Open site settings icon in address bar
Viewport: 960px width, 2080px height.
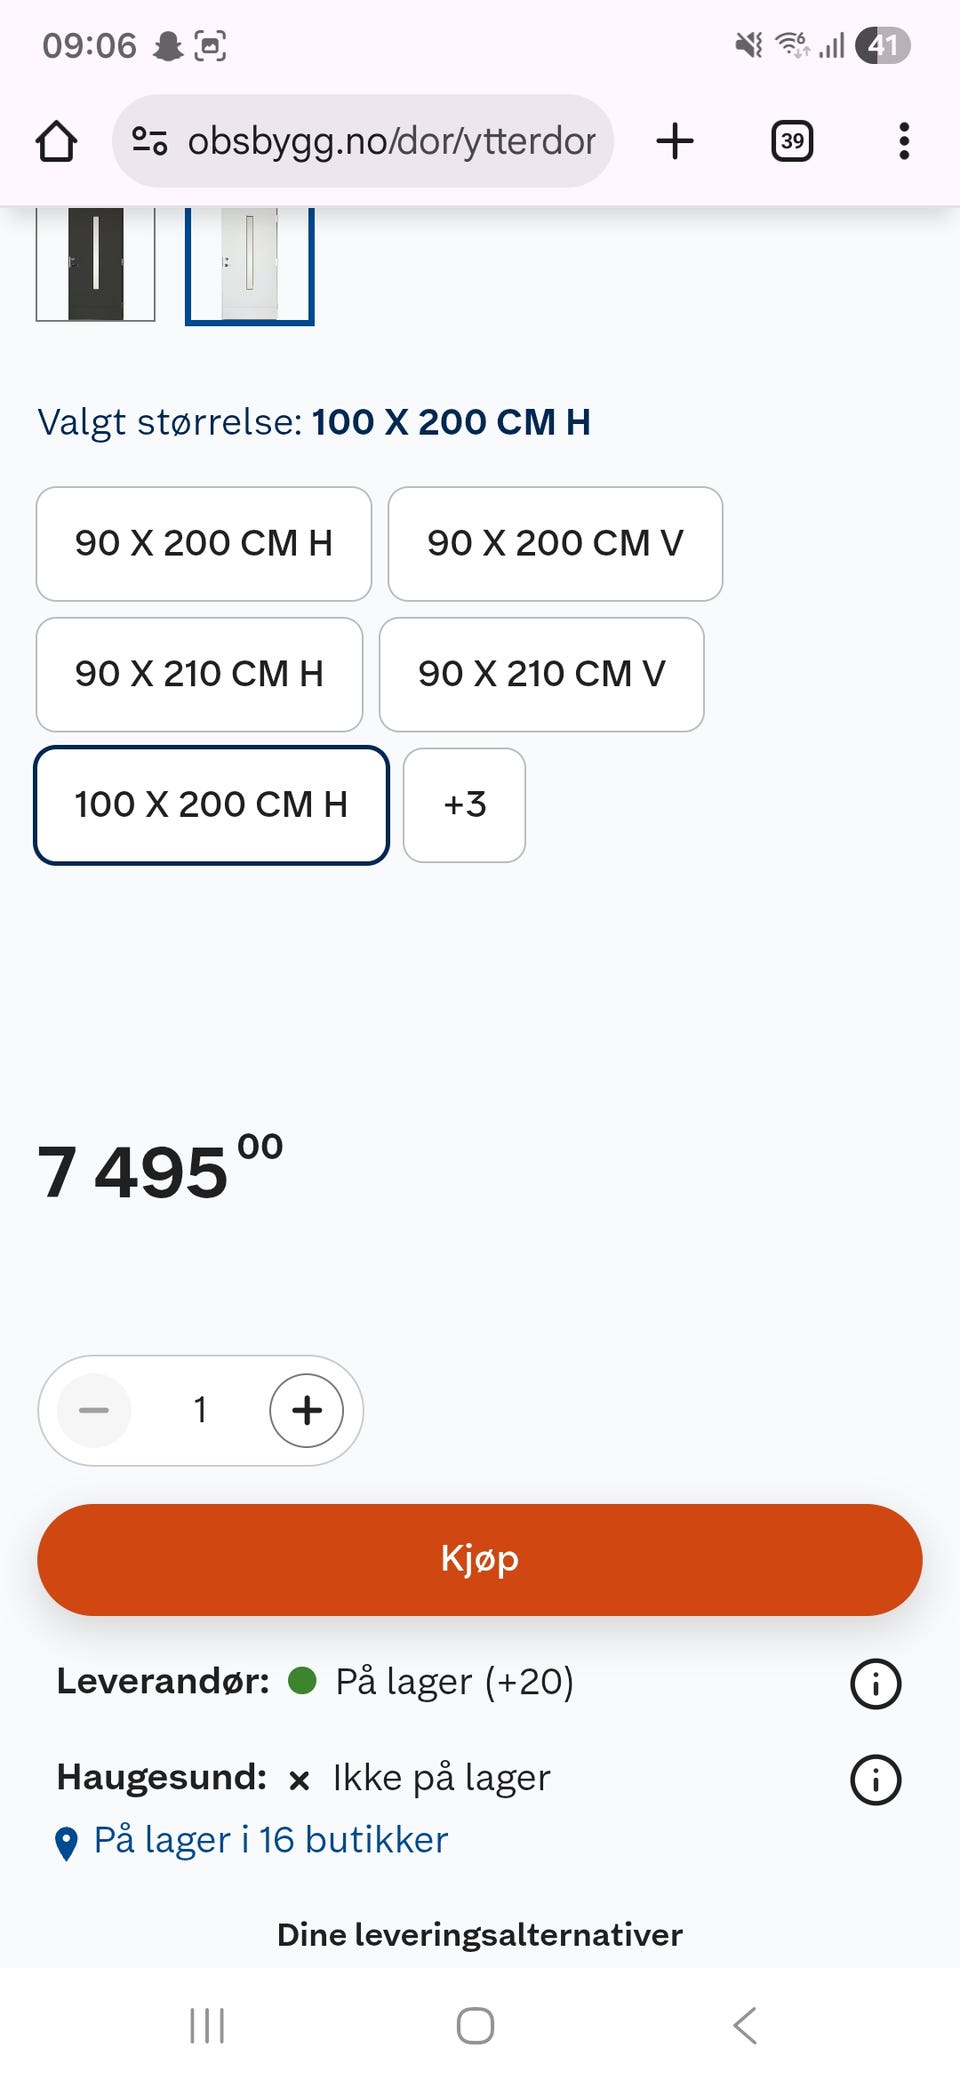[150, 141]
